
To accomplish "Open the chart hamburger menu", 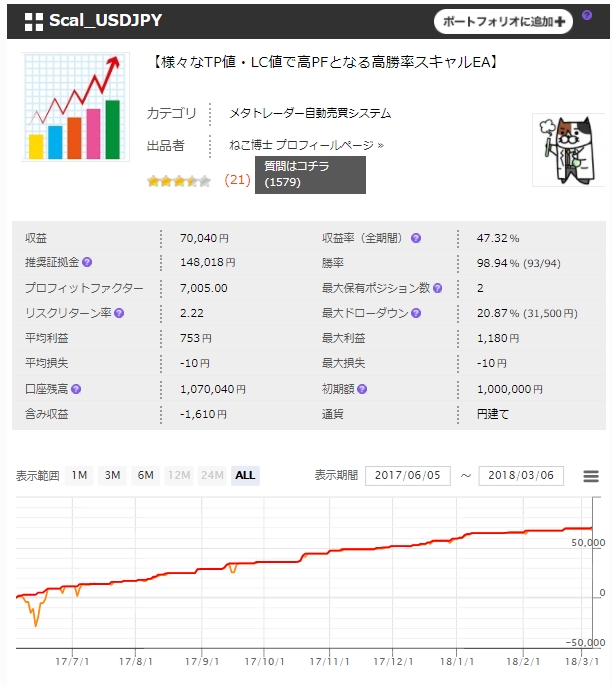I will tap(591, 476).
